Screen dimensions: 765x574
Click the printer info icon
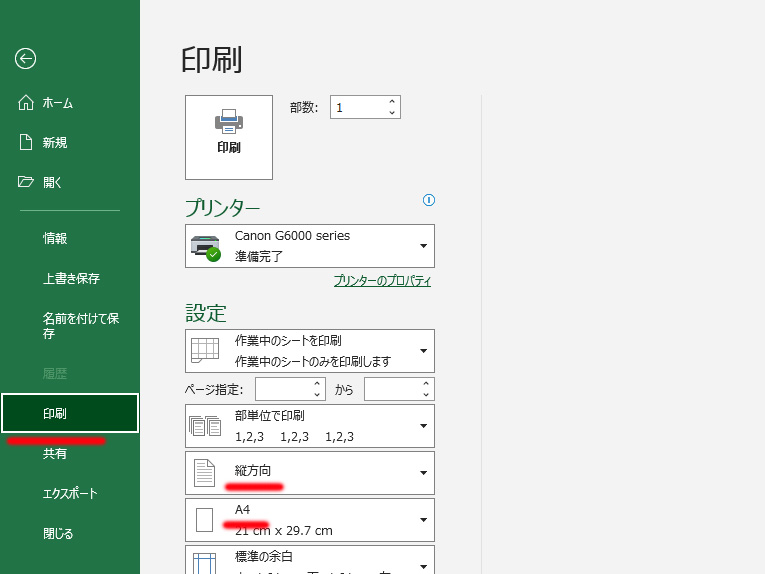click(429, 200)
